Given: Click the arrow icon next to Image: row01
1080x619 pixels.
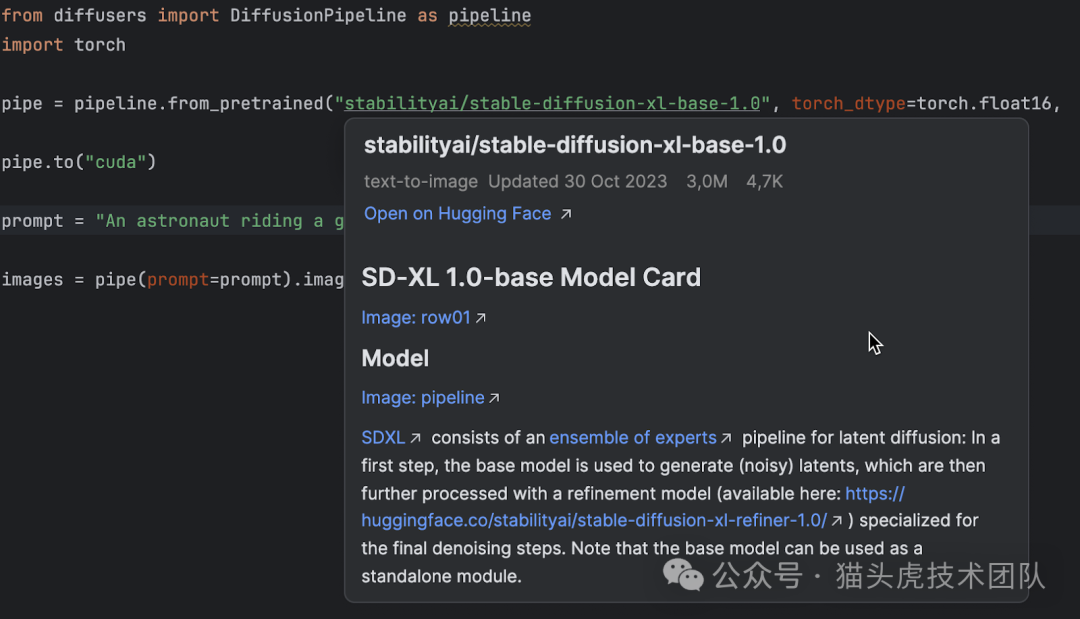Looking at the screenshot, I should pyautogui.click(x=481, y=318).
